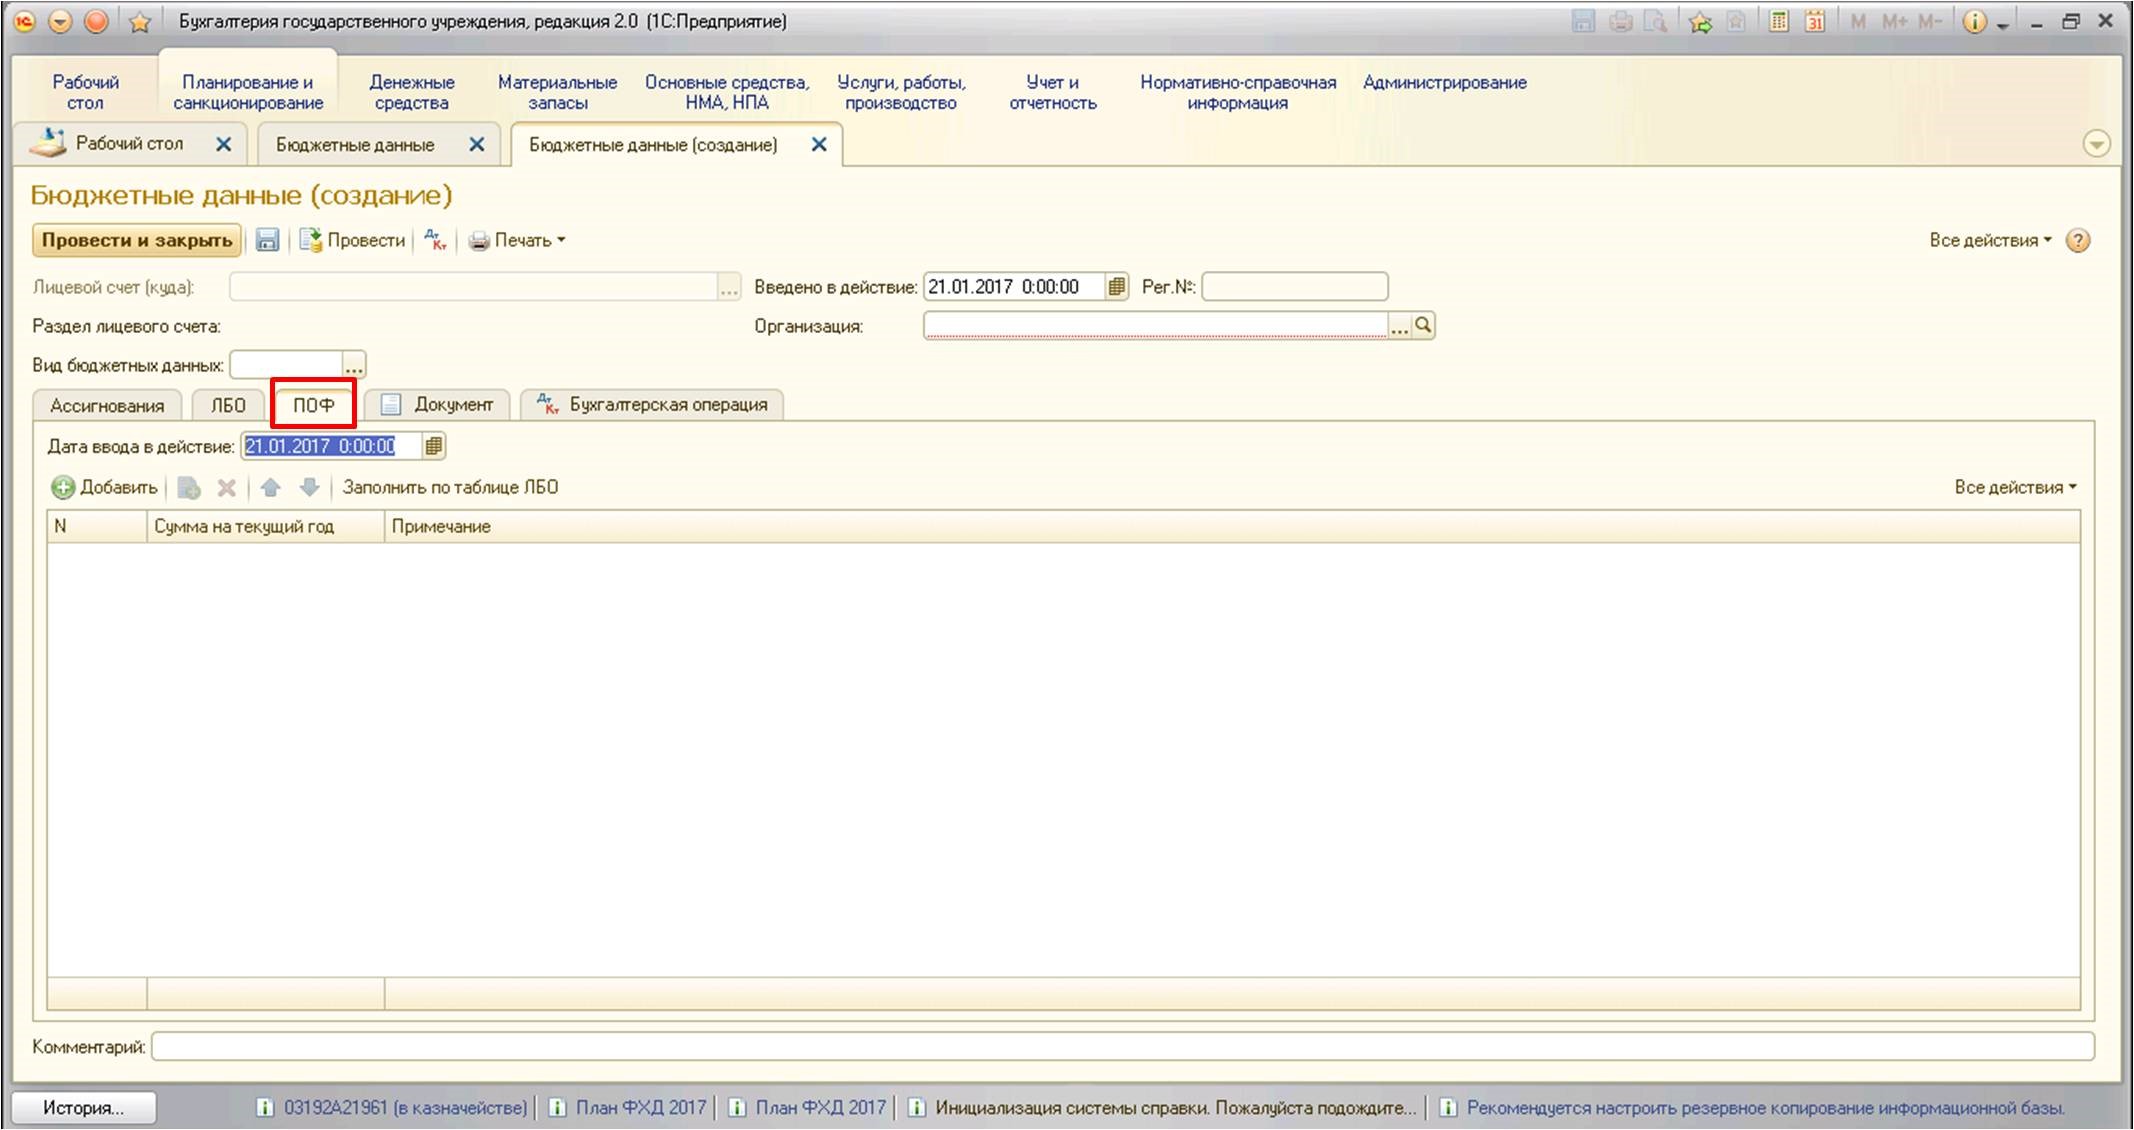
Task: Click the favorites star icon in title bar
Action: coord(139,22)
